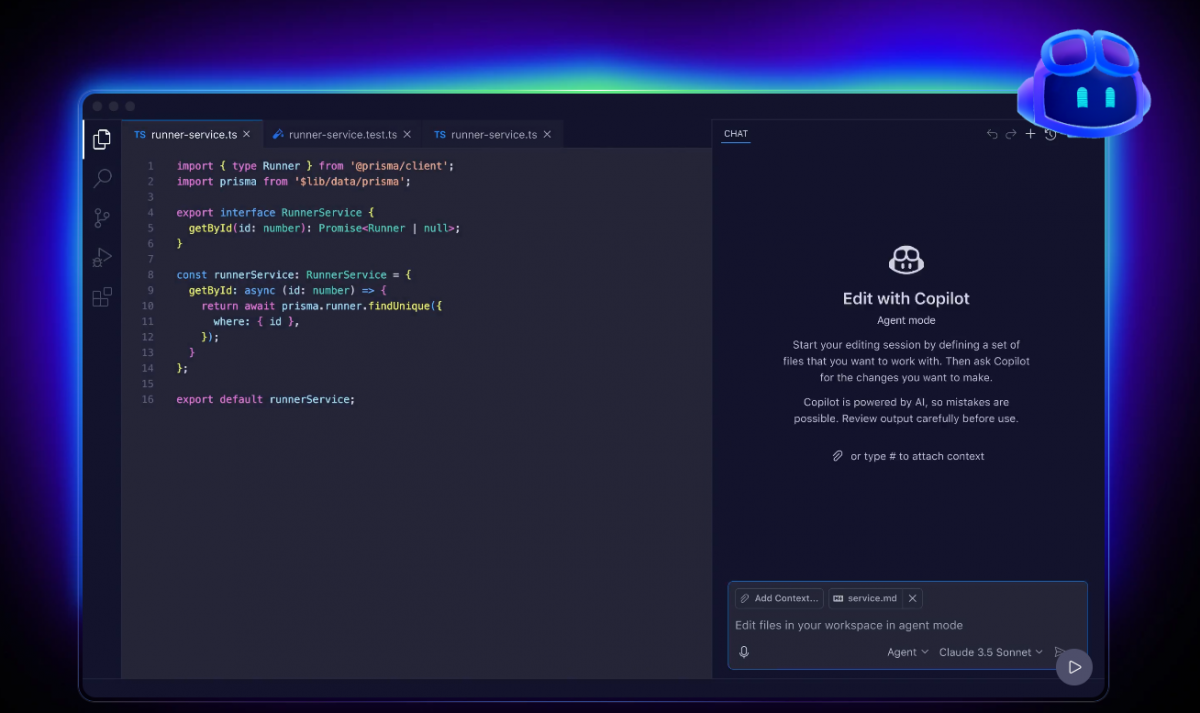Click 'prisma.runner.findUnique' call in code
The width and height of the screenshot is (1200, 713).
[x=358, y=306]
